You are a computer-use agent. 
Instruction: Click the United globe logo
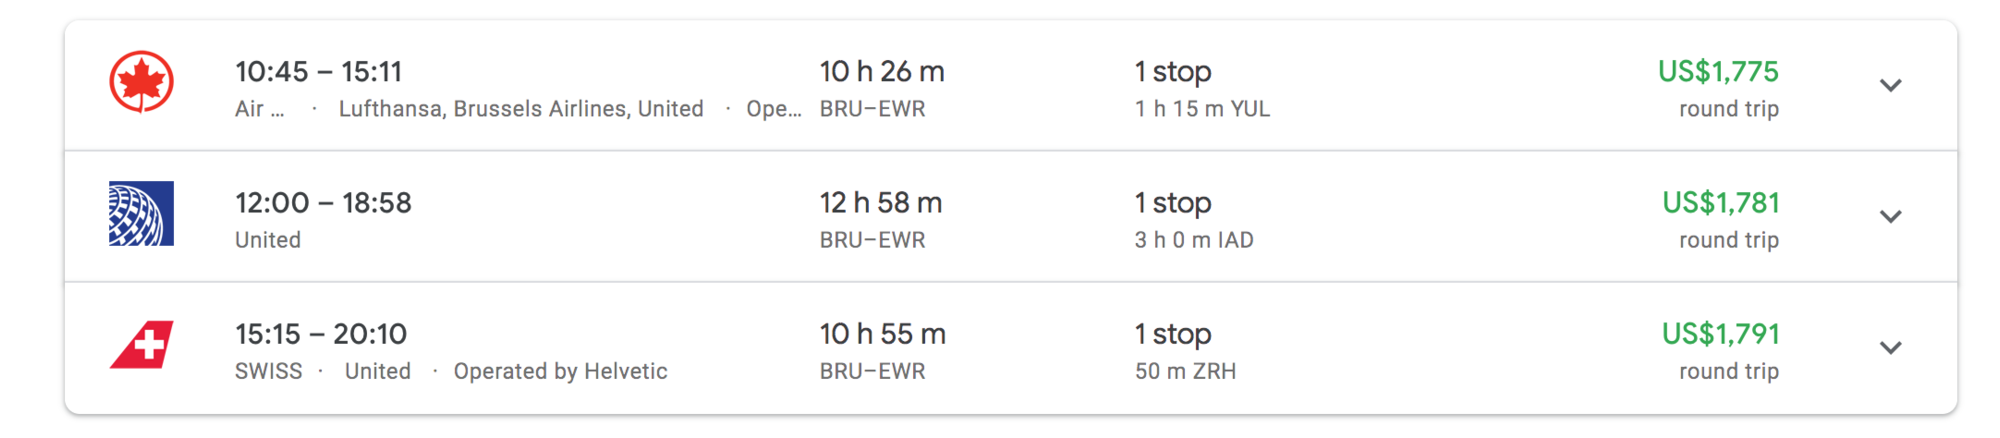click(141, 213)
